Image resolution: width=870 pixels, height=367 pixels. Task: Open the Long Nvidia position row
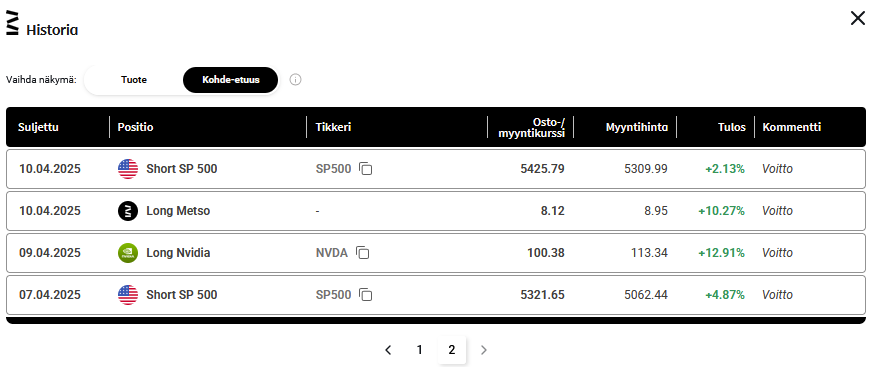[x=436, y=253]
